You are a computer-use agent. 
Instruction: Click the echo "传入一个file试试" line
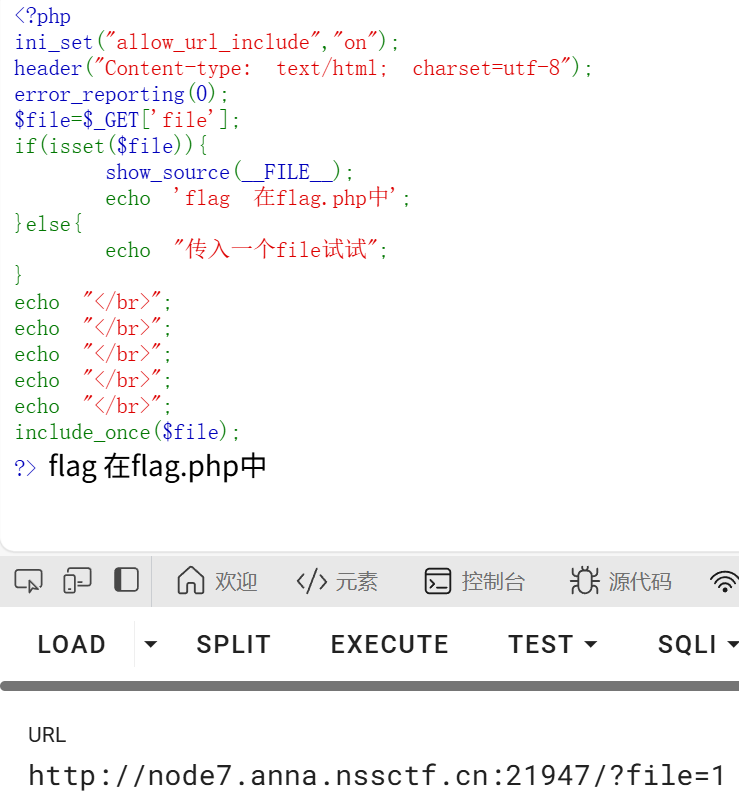pyautogui.click(x=246, y=250)
